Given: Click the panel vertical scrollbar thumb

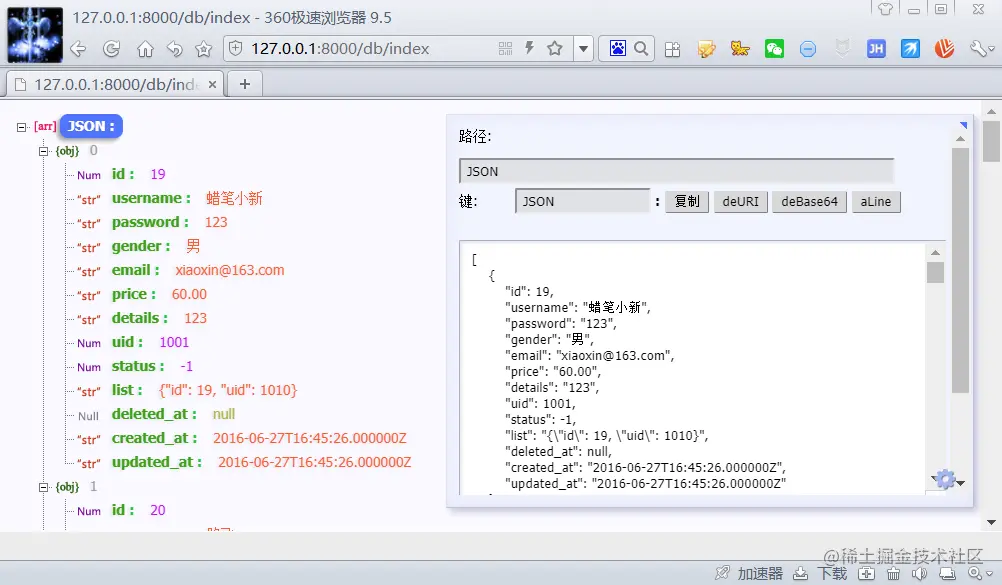Looking at the screenshot, I should pos(960,270).
